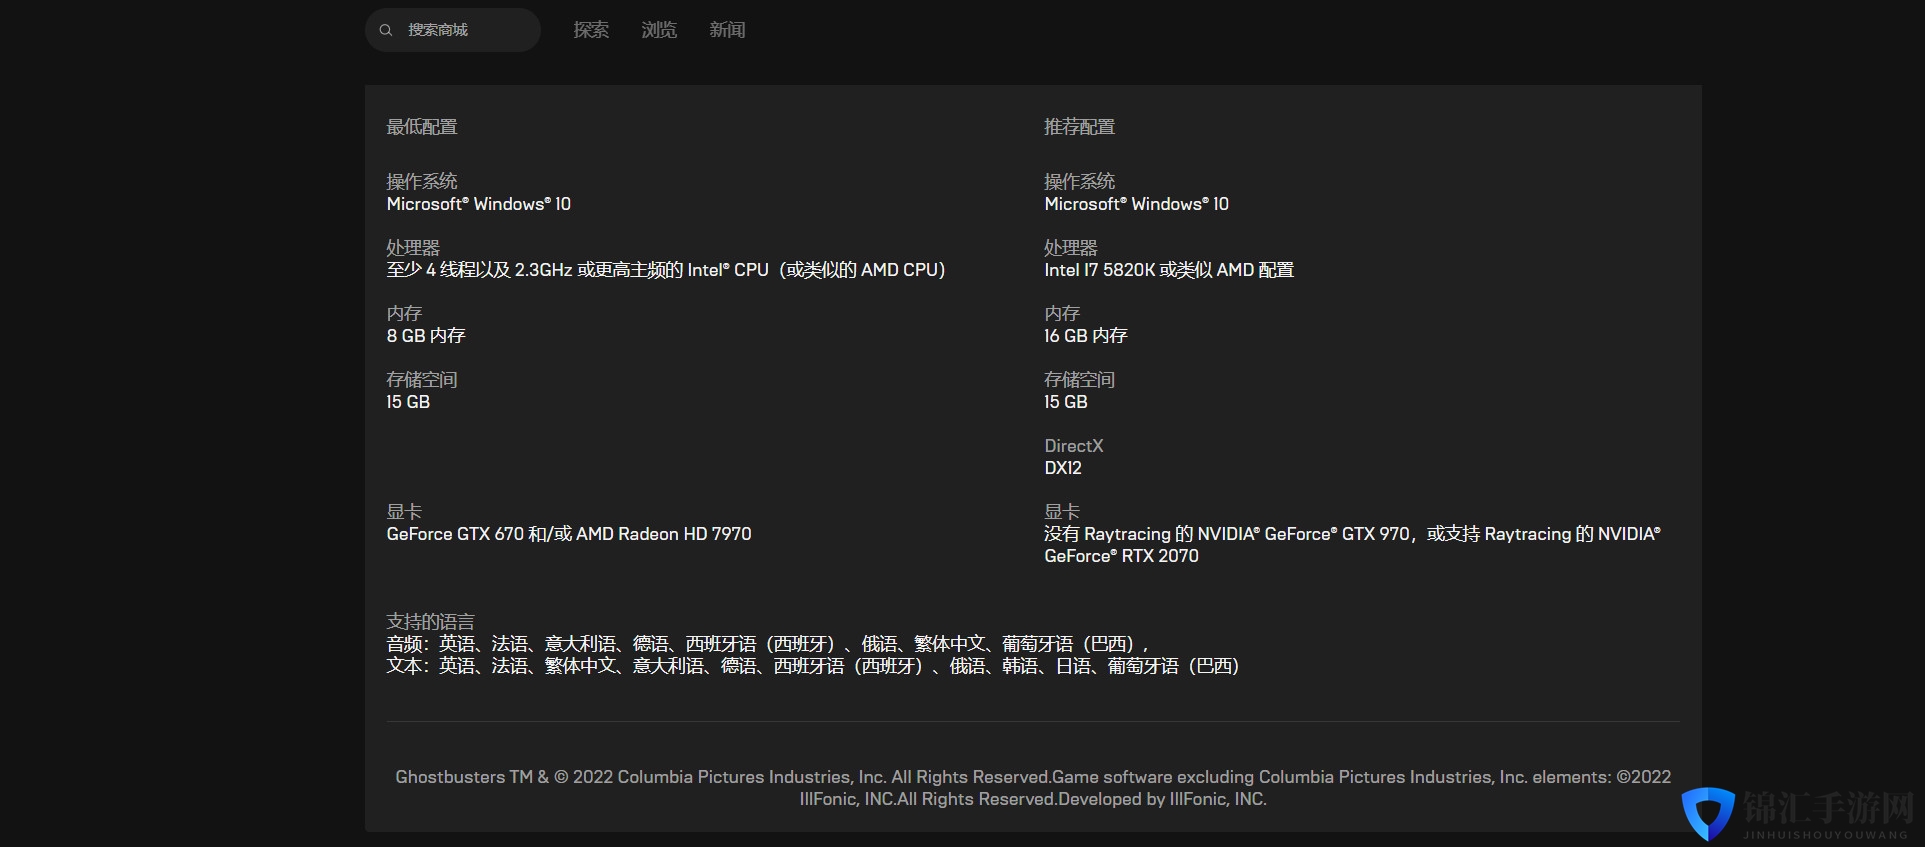
Task: Click recommended 处理器 label
Action: tap(1071, 248)
